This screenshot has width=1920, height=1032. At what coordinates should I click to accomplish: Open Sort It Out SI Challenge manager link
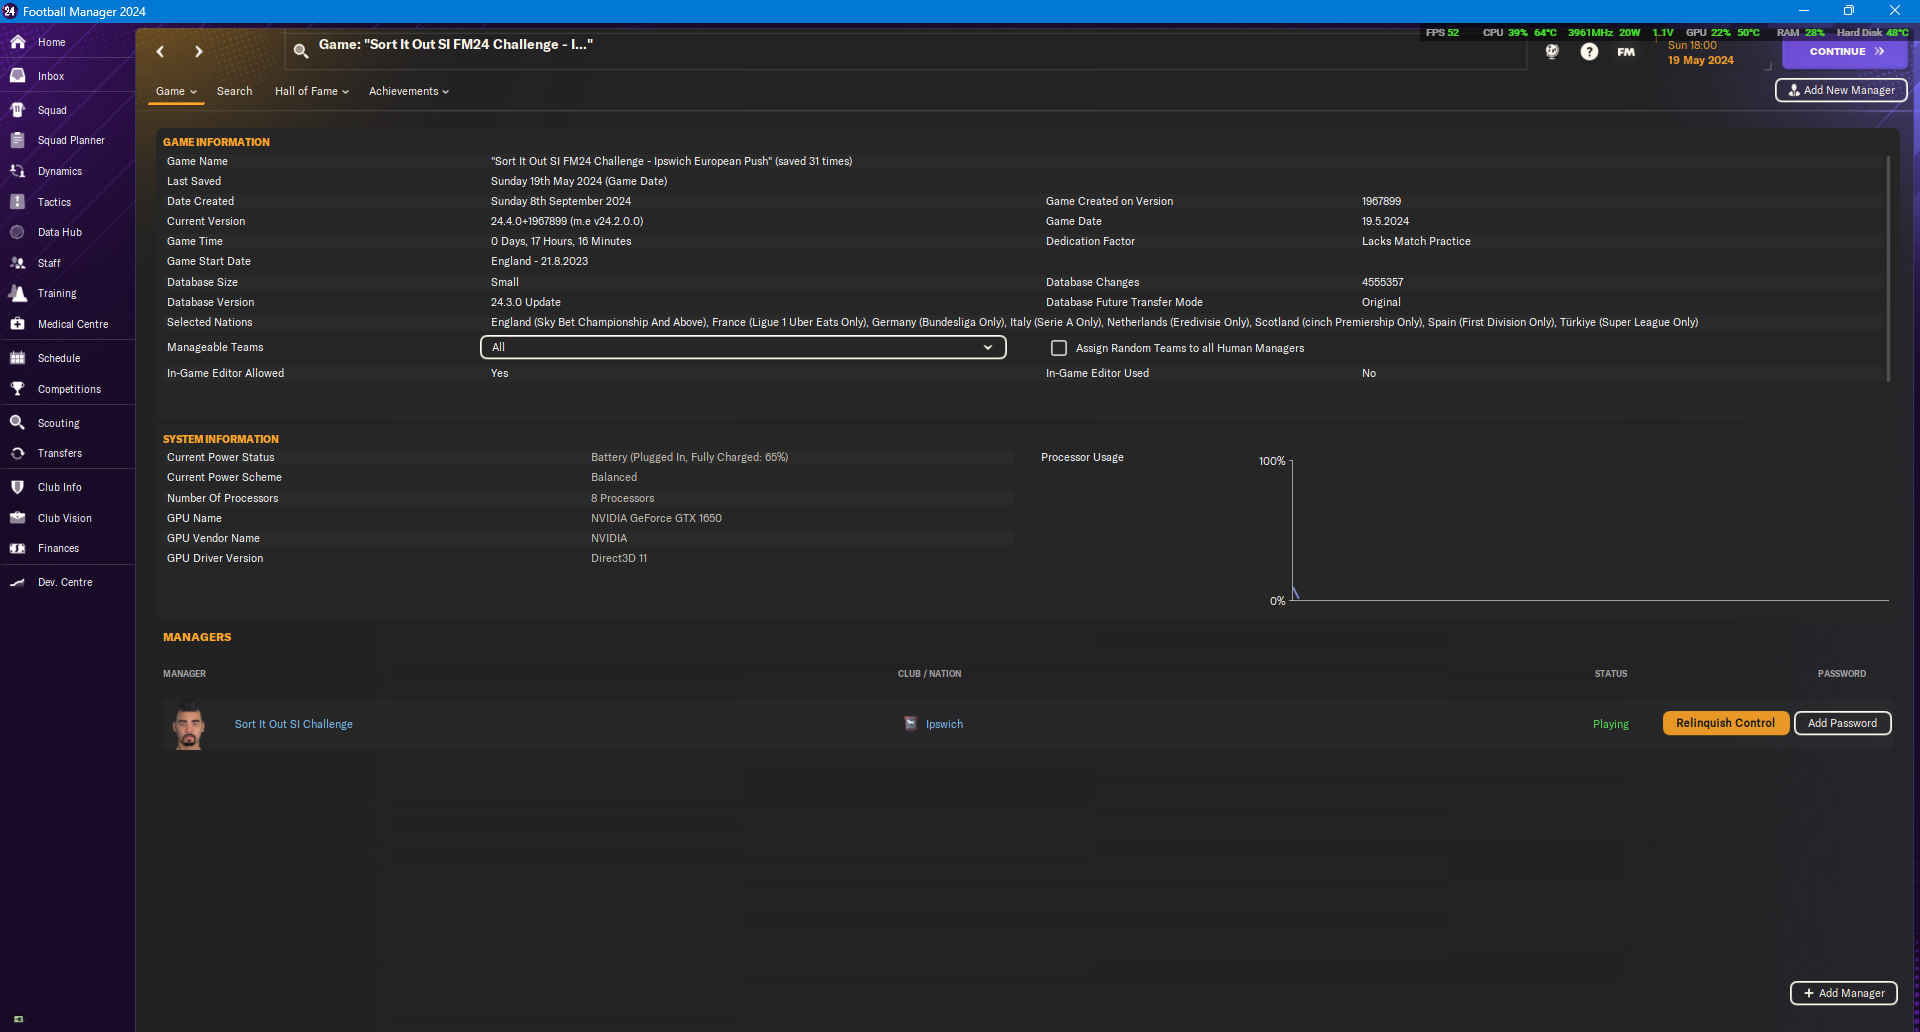294,724
